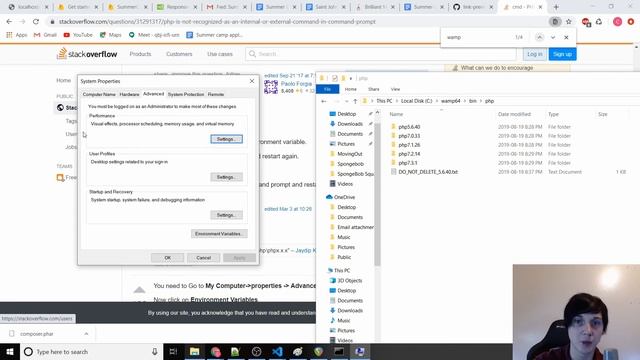Open the php7.0.33 folder
This screenshot has width=640, height=360.
pyautogui.click(x=409, y=136)
